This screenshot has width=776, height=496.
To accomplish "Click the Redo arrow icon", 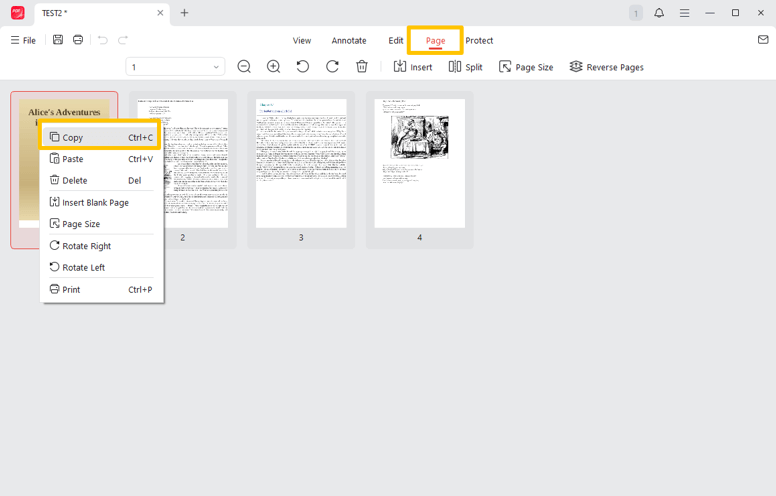I will tap(123, 40).
